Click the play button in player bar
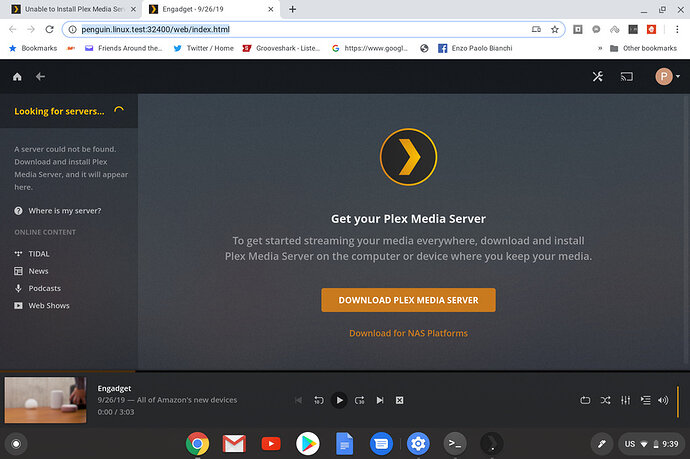 pyautogui.click(x=339, y=400)
